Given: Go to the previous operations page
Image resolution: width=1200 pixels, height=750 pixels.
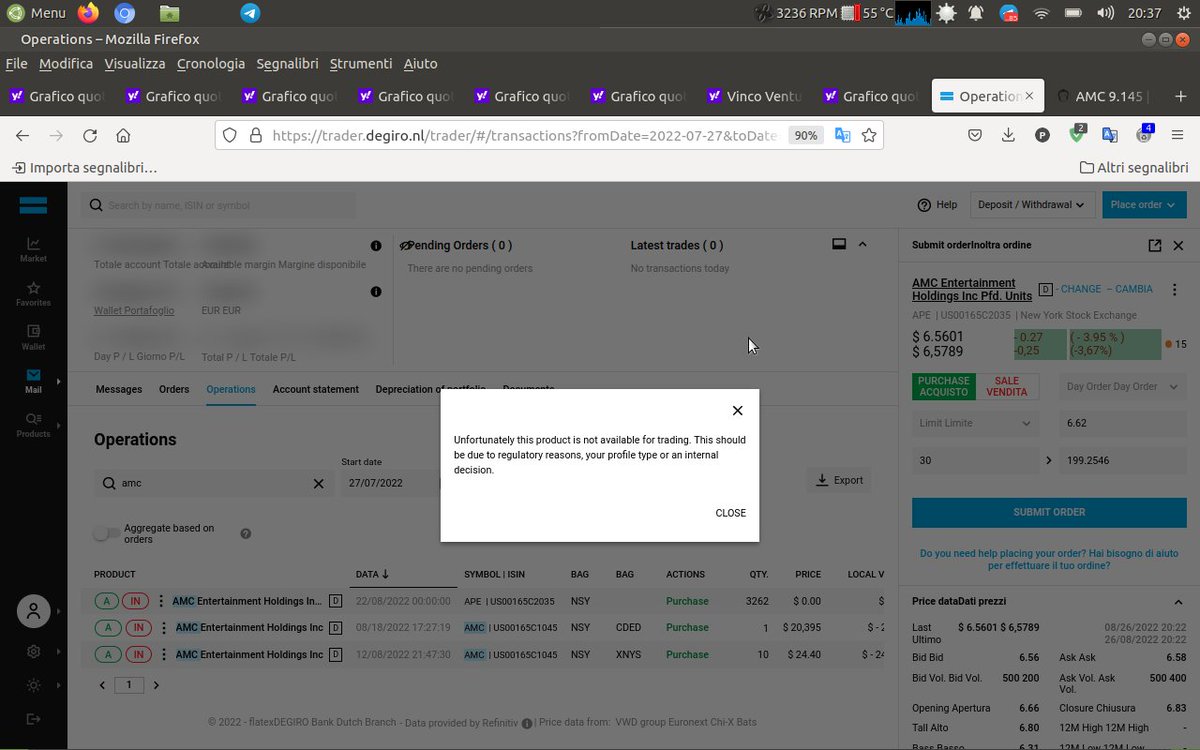Looking at the screenshot, I should [x=102, y=686].
